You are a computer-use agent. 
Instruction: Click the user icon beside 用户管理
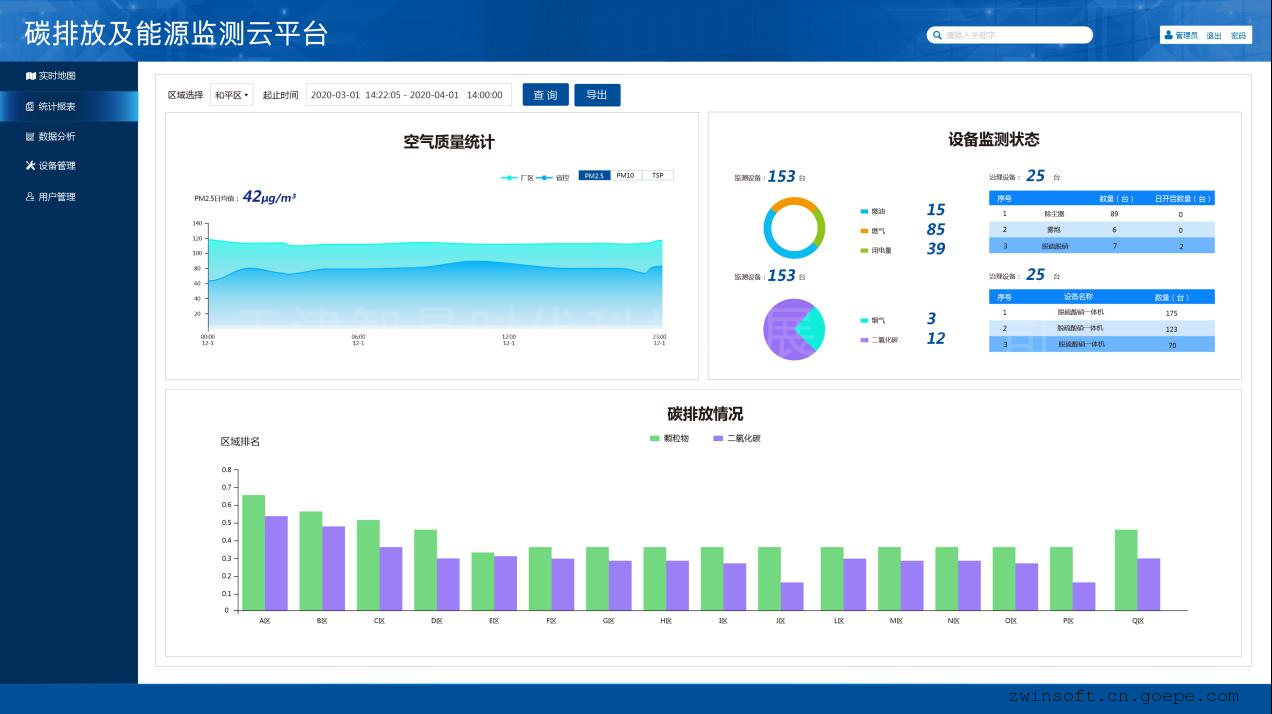pyautogui.click(x=31, y=197)
